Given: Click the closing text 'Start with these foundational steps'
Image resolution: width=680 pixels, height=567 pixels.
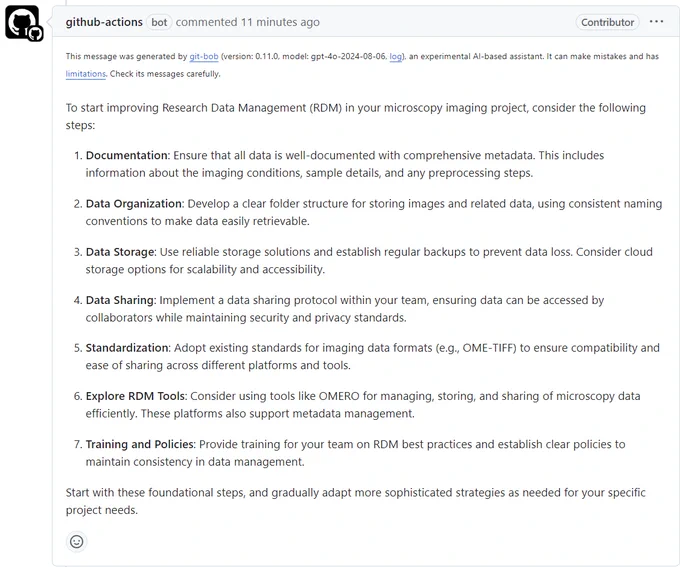Looking at the screenshot, I should [x=155, y=493].
